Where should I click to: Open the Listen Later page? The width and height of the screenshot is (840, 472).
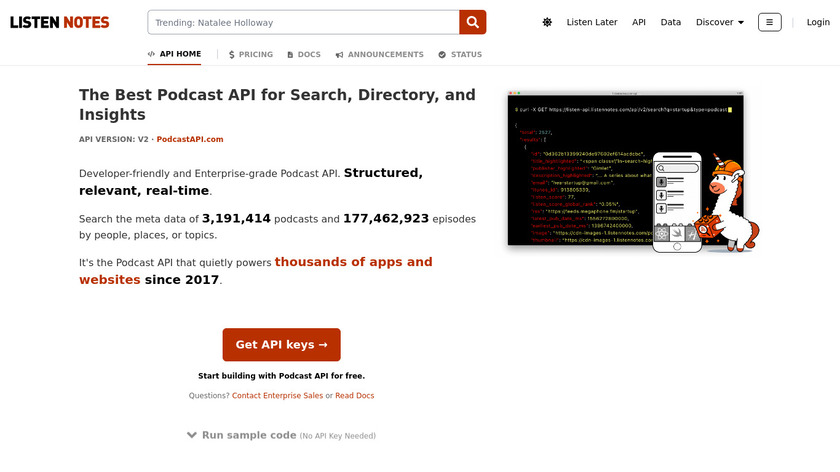pos(592,22)
